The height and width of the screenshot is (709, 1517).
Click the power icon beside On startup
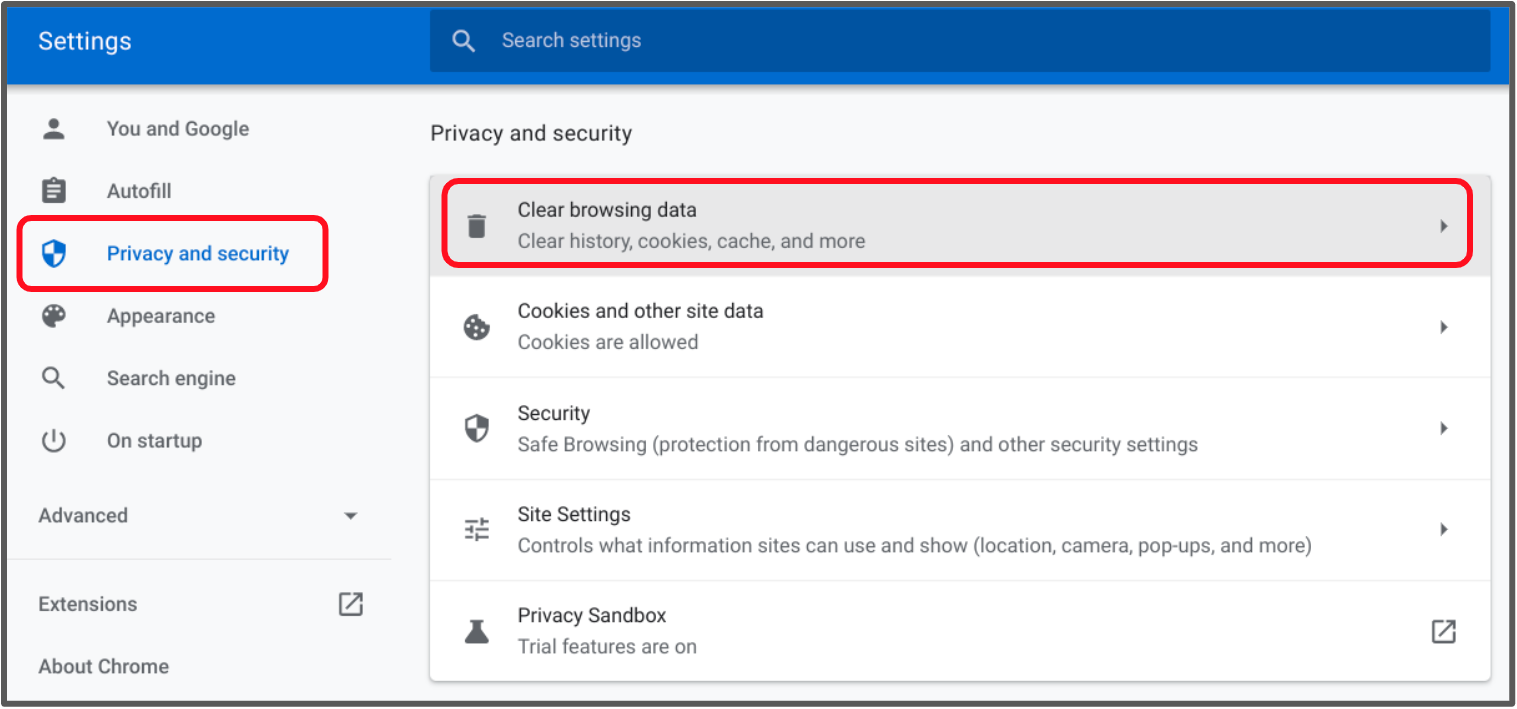[x=53, y=441]
